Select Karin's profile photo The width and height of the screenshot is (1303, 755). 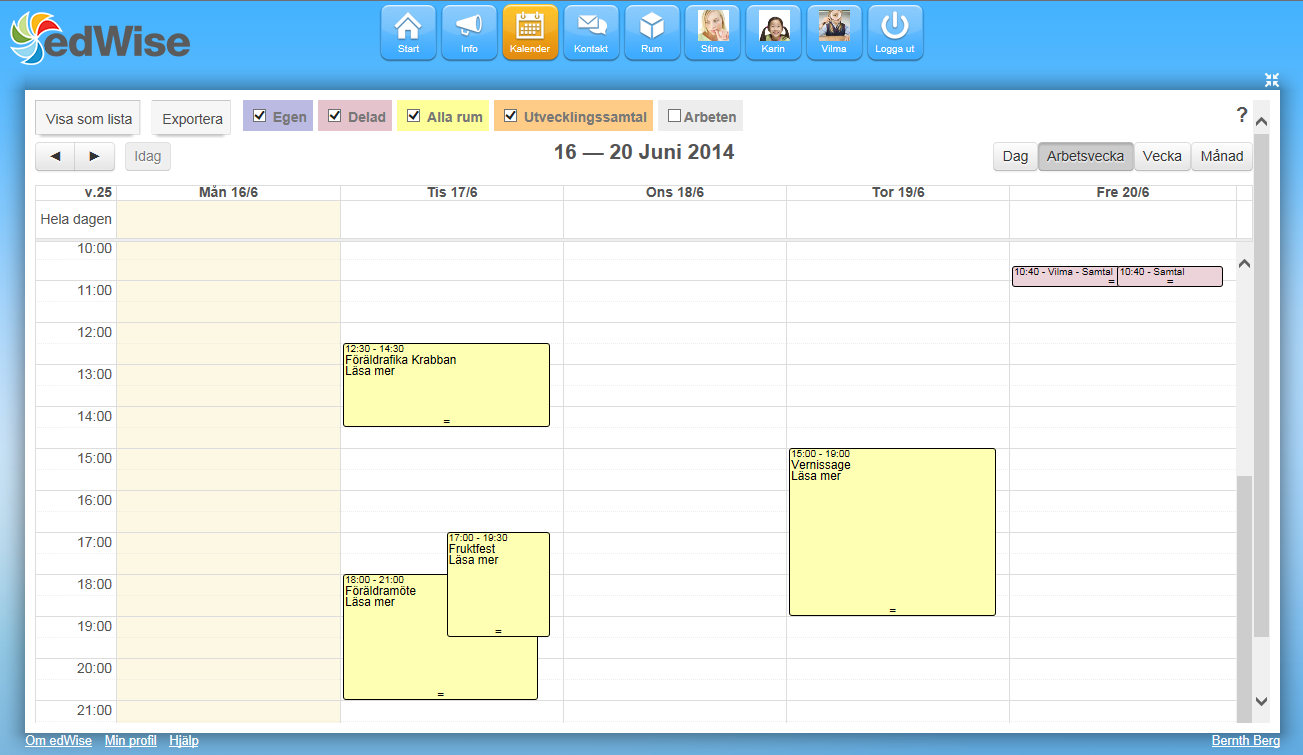[x=773, y=33]
